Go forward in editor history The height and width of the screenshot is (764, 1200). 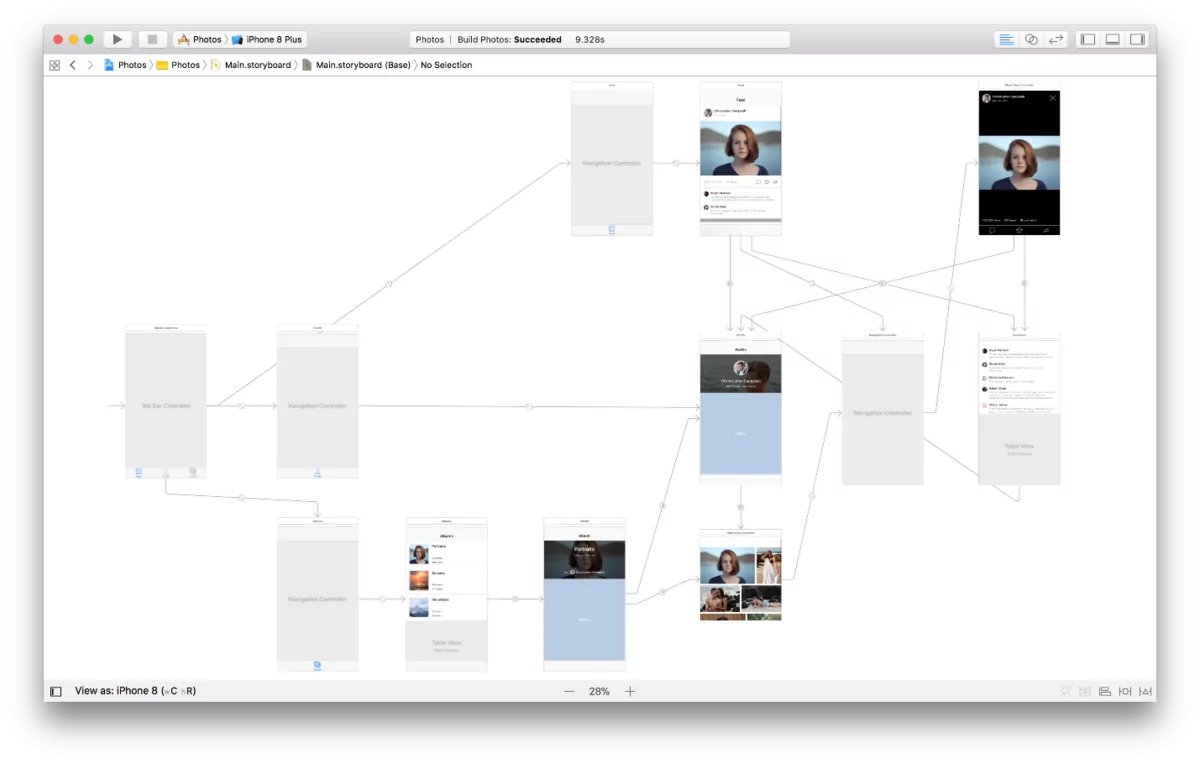(90, 65)
